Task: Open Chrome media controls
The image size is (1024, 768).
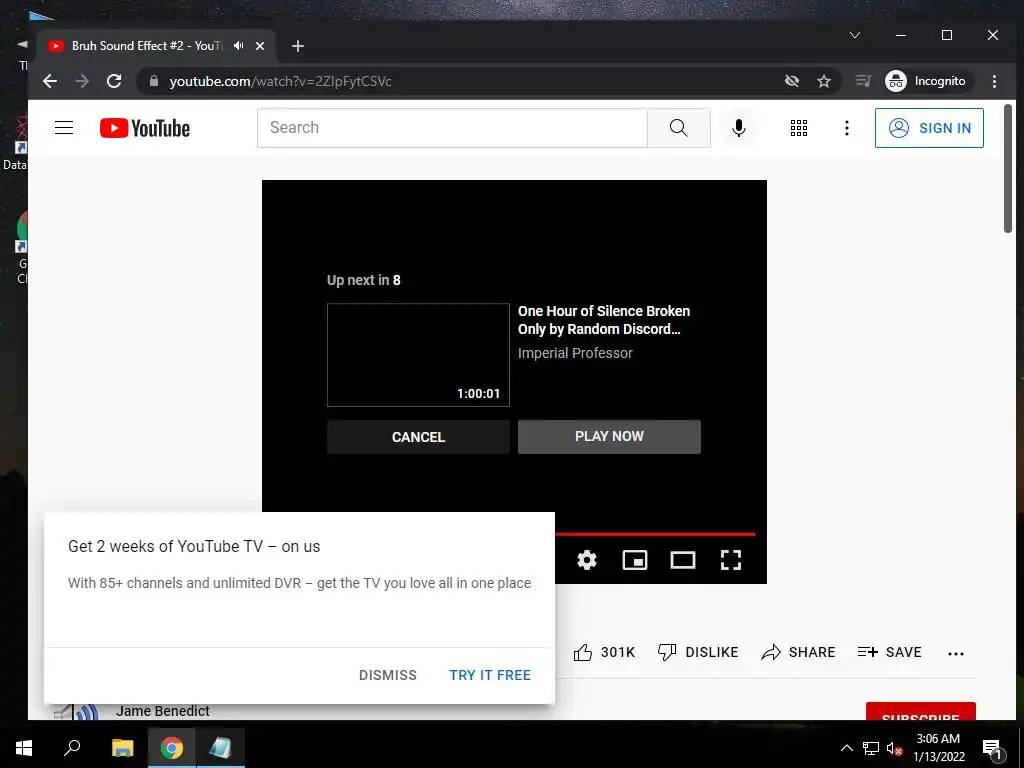Action: pyautogui.click(x=863, y=81)
